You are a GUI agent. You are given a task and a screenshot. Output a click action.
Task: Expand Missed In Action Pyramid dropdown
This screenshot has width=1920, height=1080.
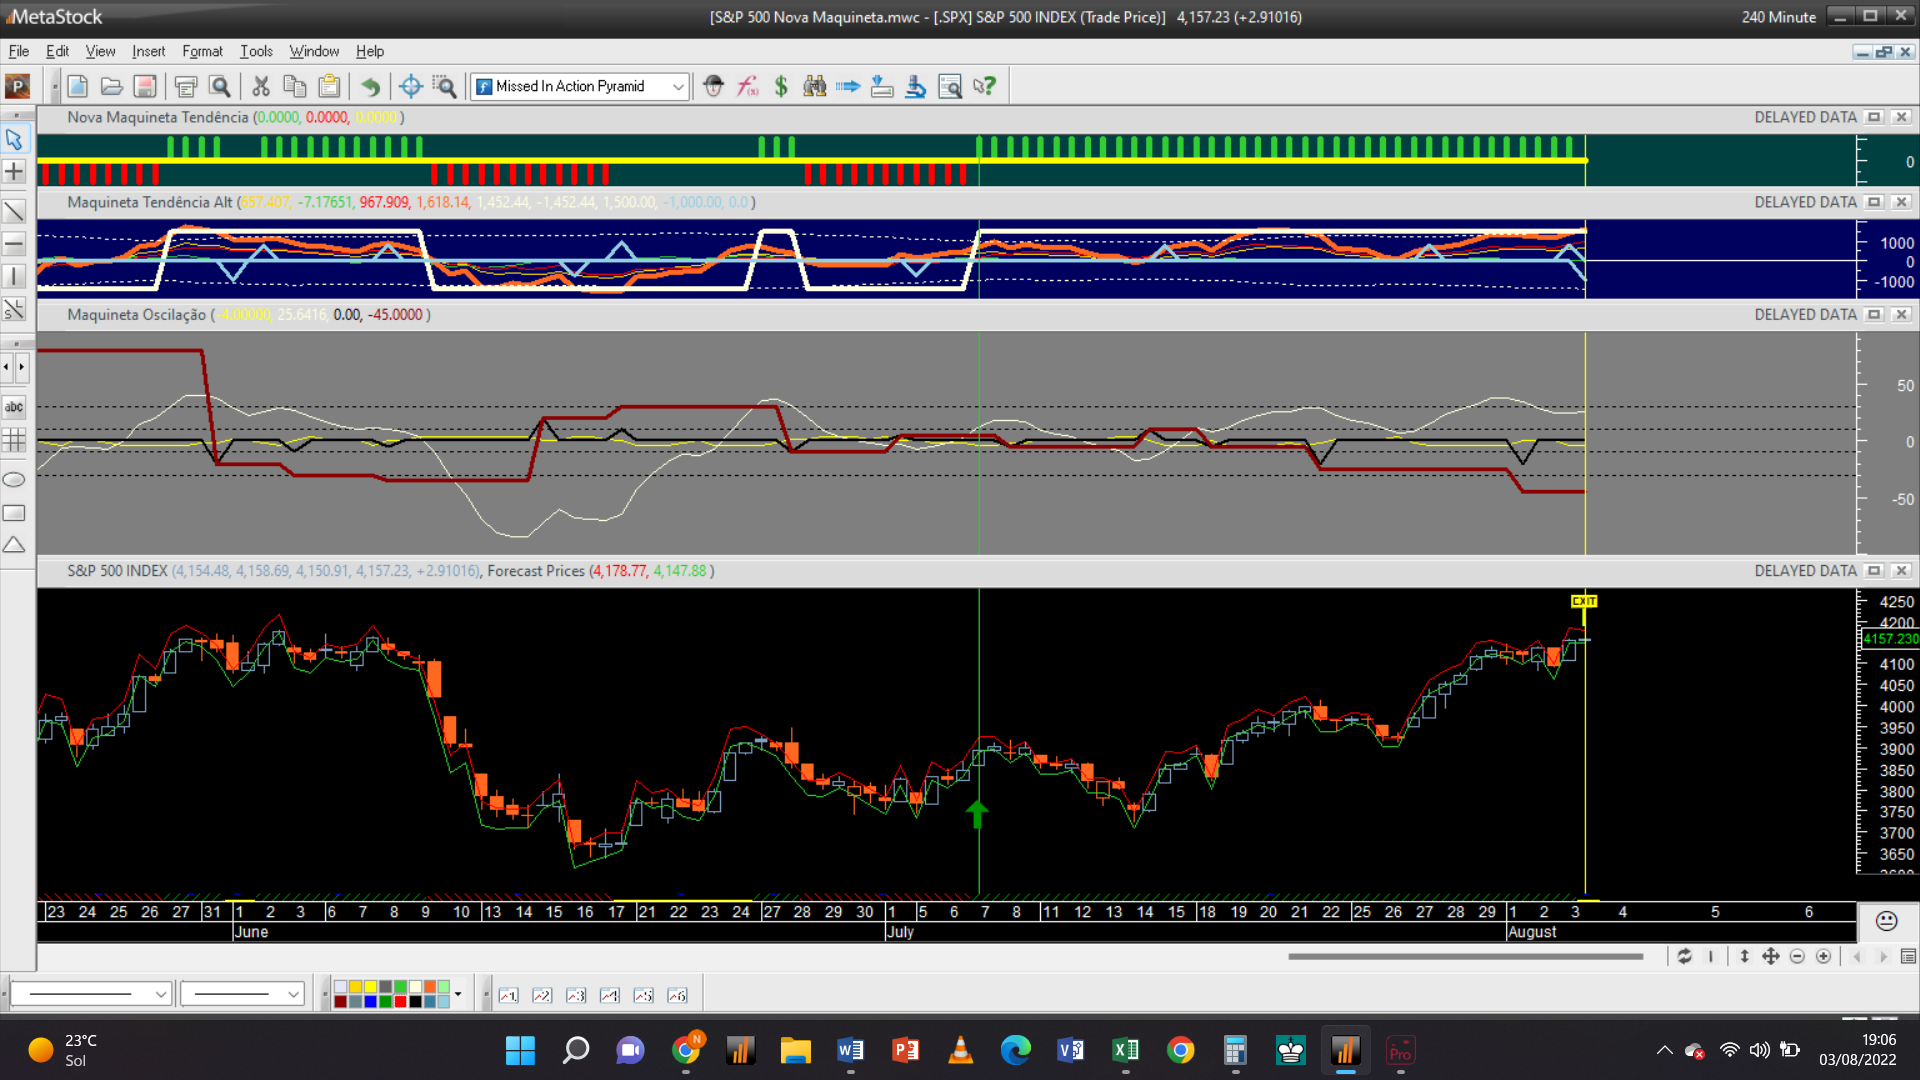678,86
